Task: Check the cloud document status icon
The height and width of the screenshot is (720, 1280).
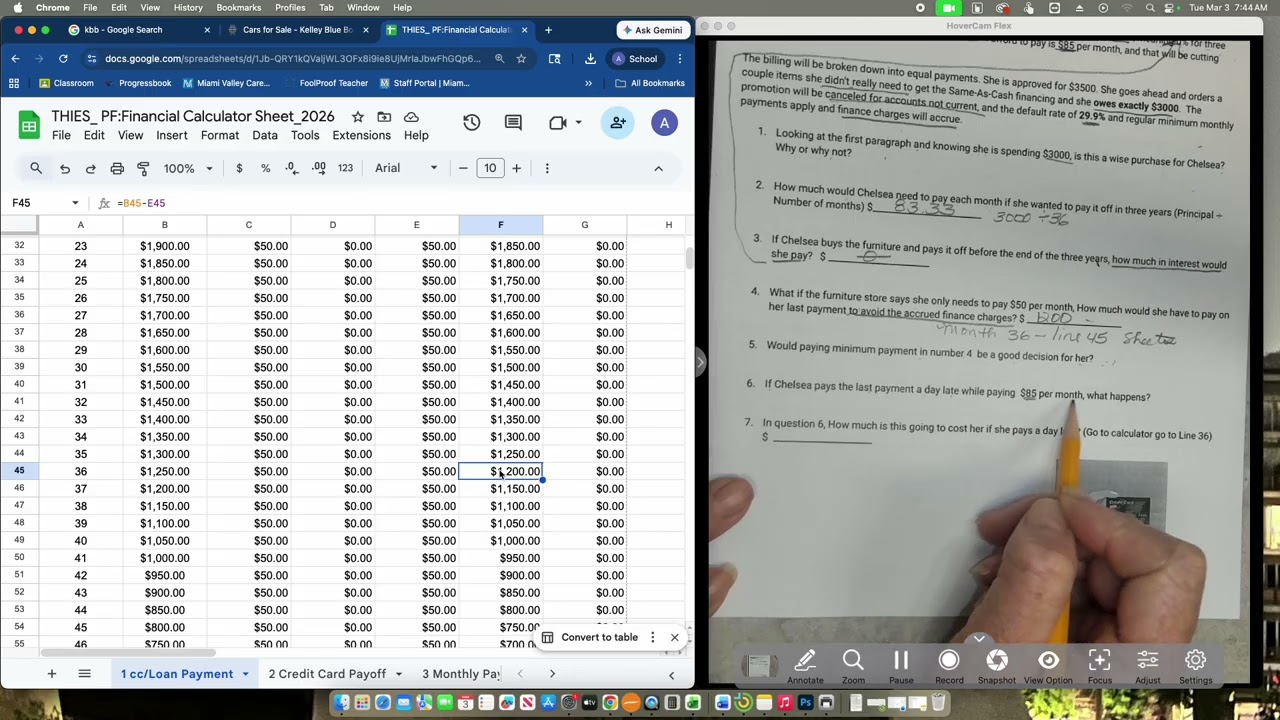Action: pyautogui.click(x=411, y=117)
